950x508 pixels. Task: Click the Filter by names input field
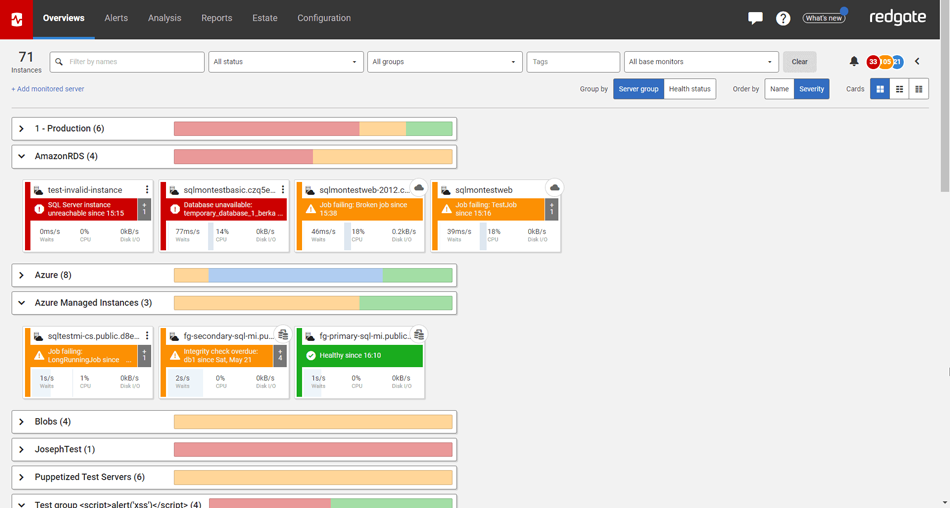tap(127, 62)
